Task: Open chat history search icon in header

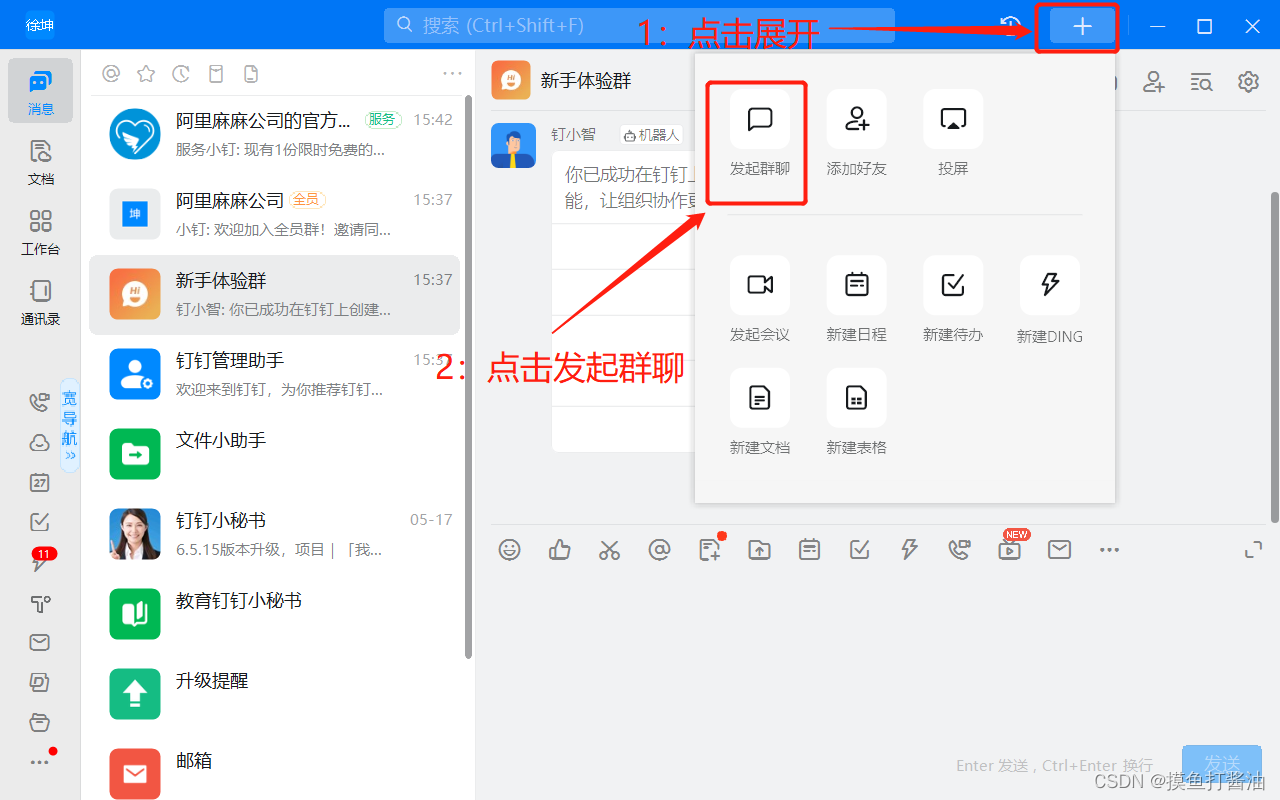Action: (1201, 82)
